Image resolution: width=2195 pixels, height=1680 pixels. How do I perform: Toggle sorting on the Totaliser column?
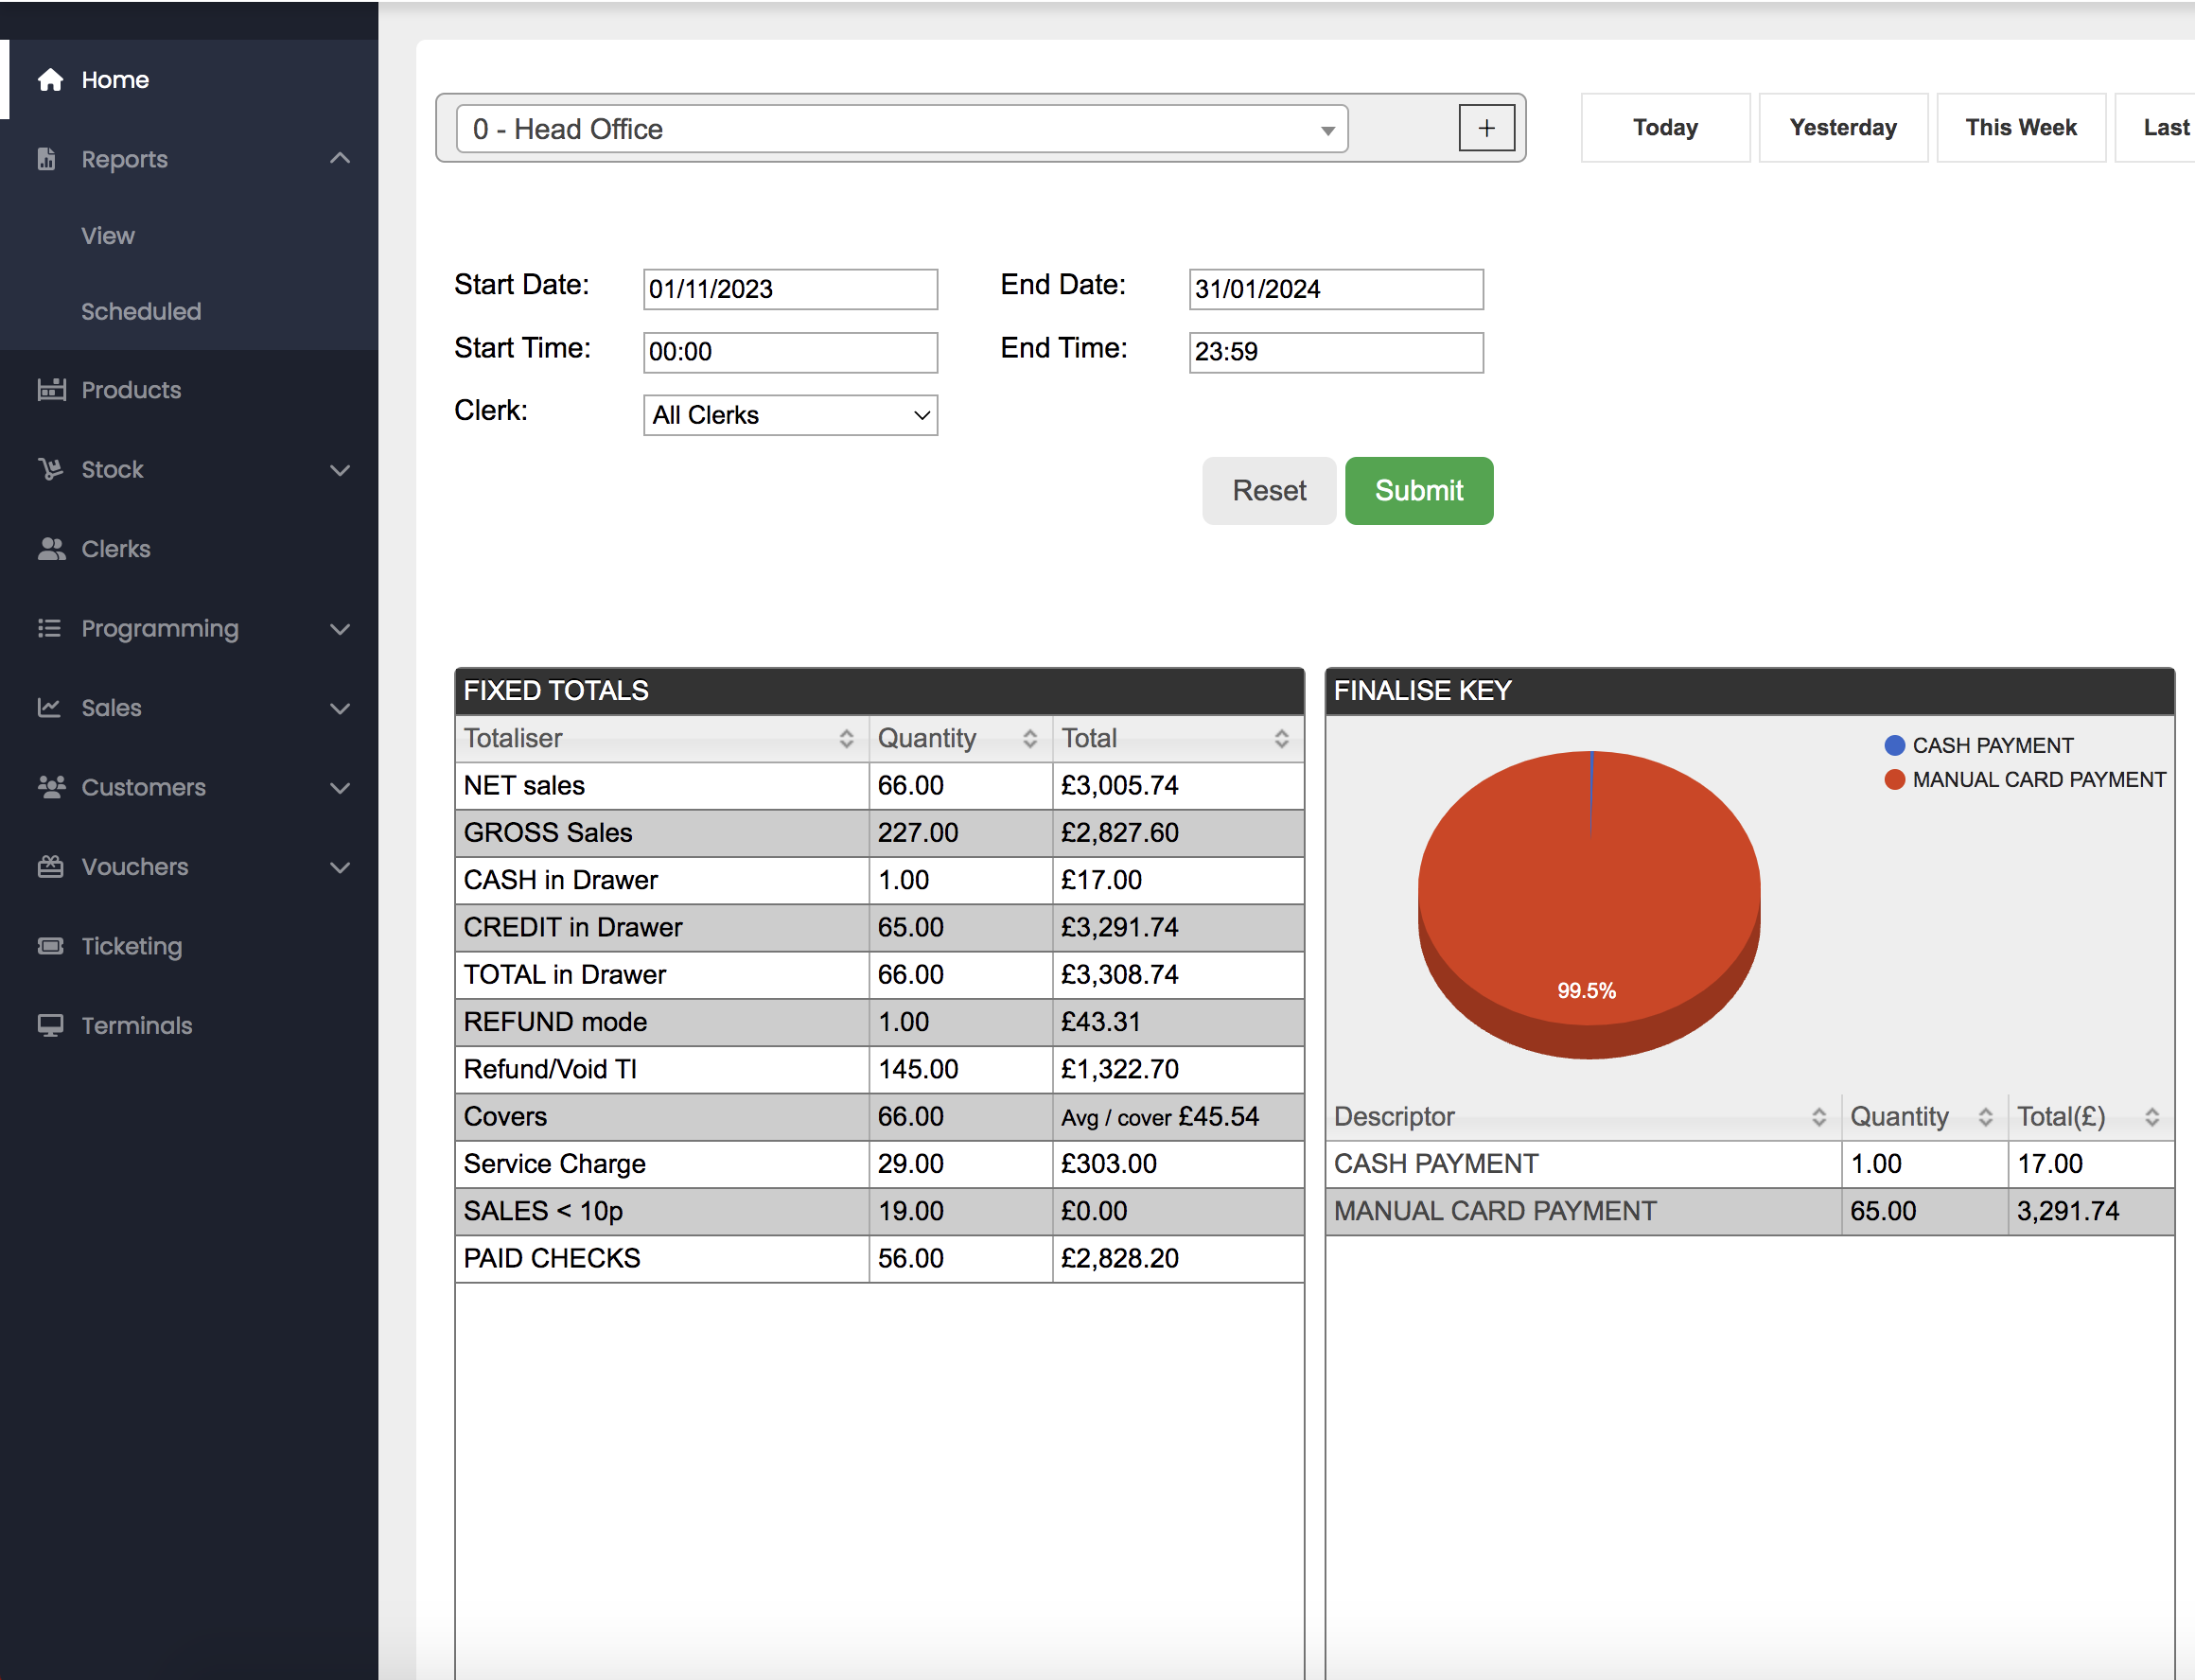(849, 738)
